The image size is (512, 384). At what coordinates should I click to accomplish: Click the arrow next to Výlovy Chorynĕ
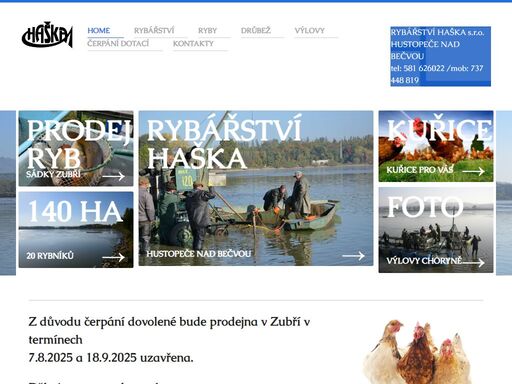473,262
